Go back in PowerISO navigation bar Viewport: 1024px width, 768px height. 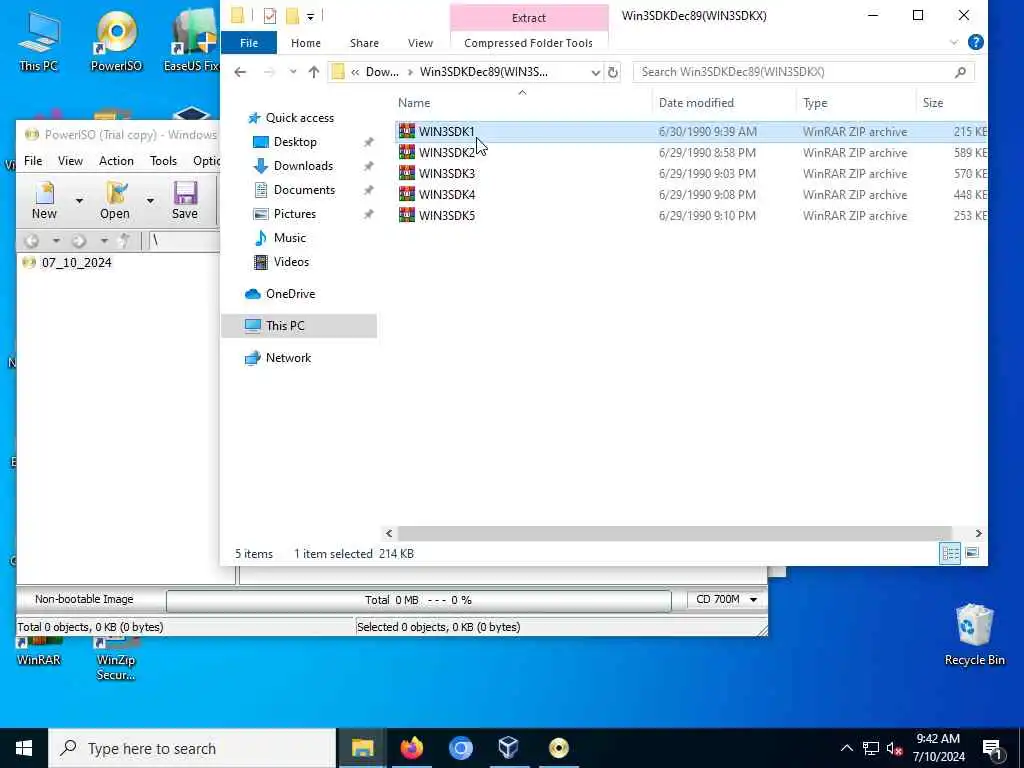(31, 241)
